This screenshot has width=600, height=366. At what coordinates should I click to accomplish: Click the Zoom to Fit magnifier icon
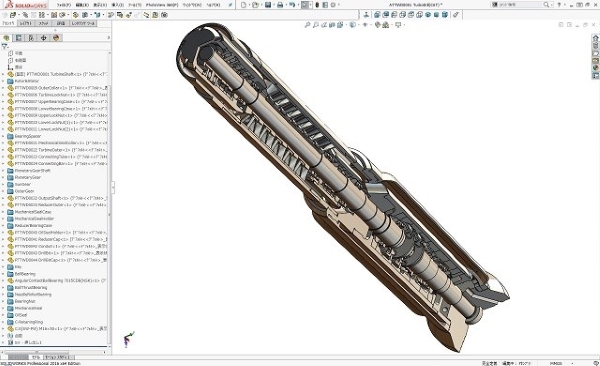tap(307, 25)
